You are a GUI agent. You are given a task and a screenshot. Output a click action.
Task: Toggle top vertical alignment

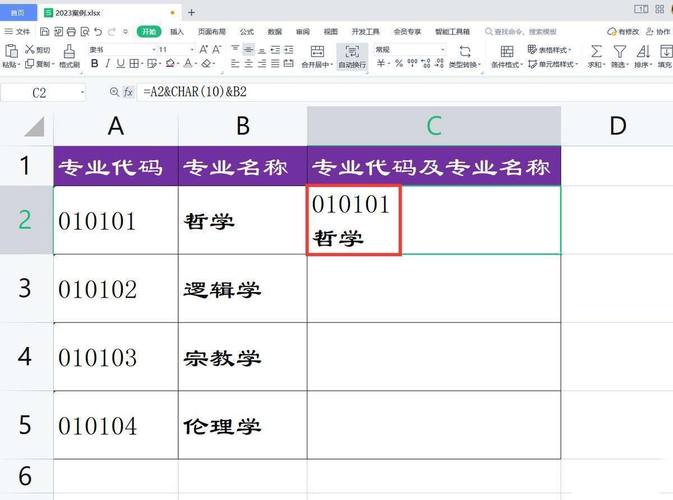235,49
